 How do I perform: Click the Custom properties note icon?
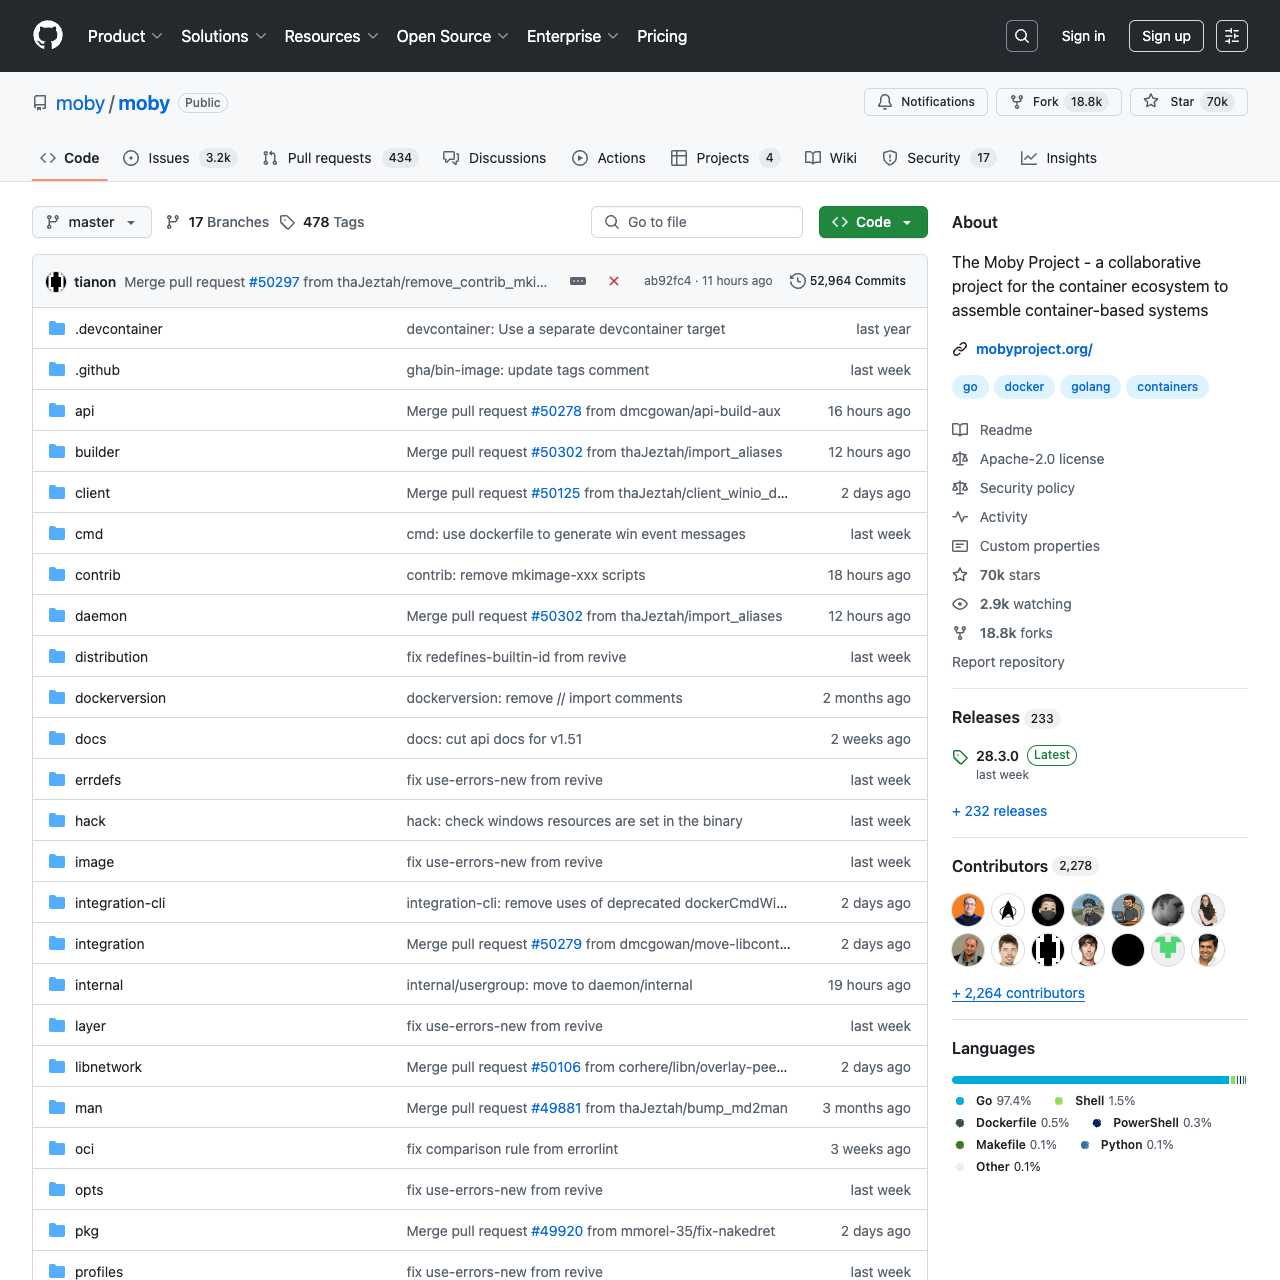(x=960, y=546)
